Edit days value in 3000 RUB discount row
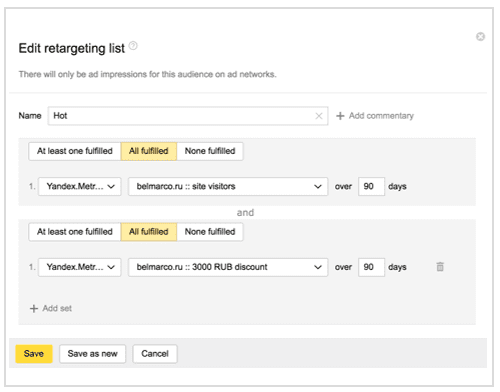This screenshot has width=500, height=392. click(x=371, y=267)
